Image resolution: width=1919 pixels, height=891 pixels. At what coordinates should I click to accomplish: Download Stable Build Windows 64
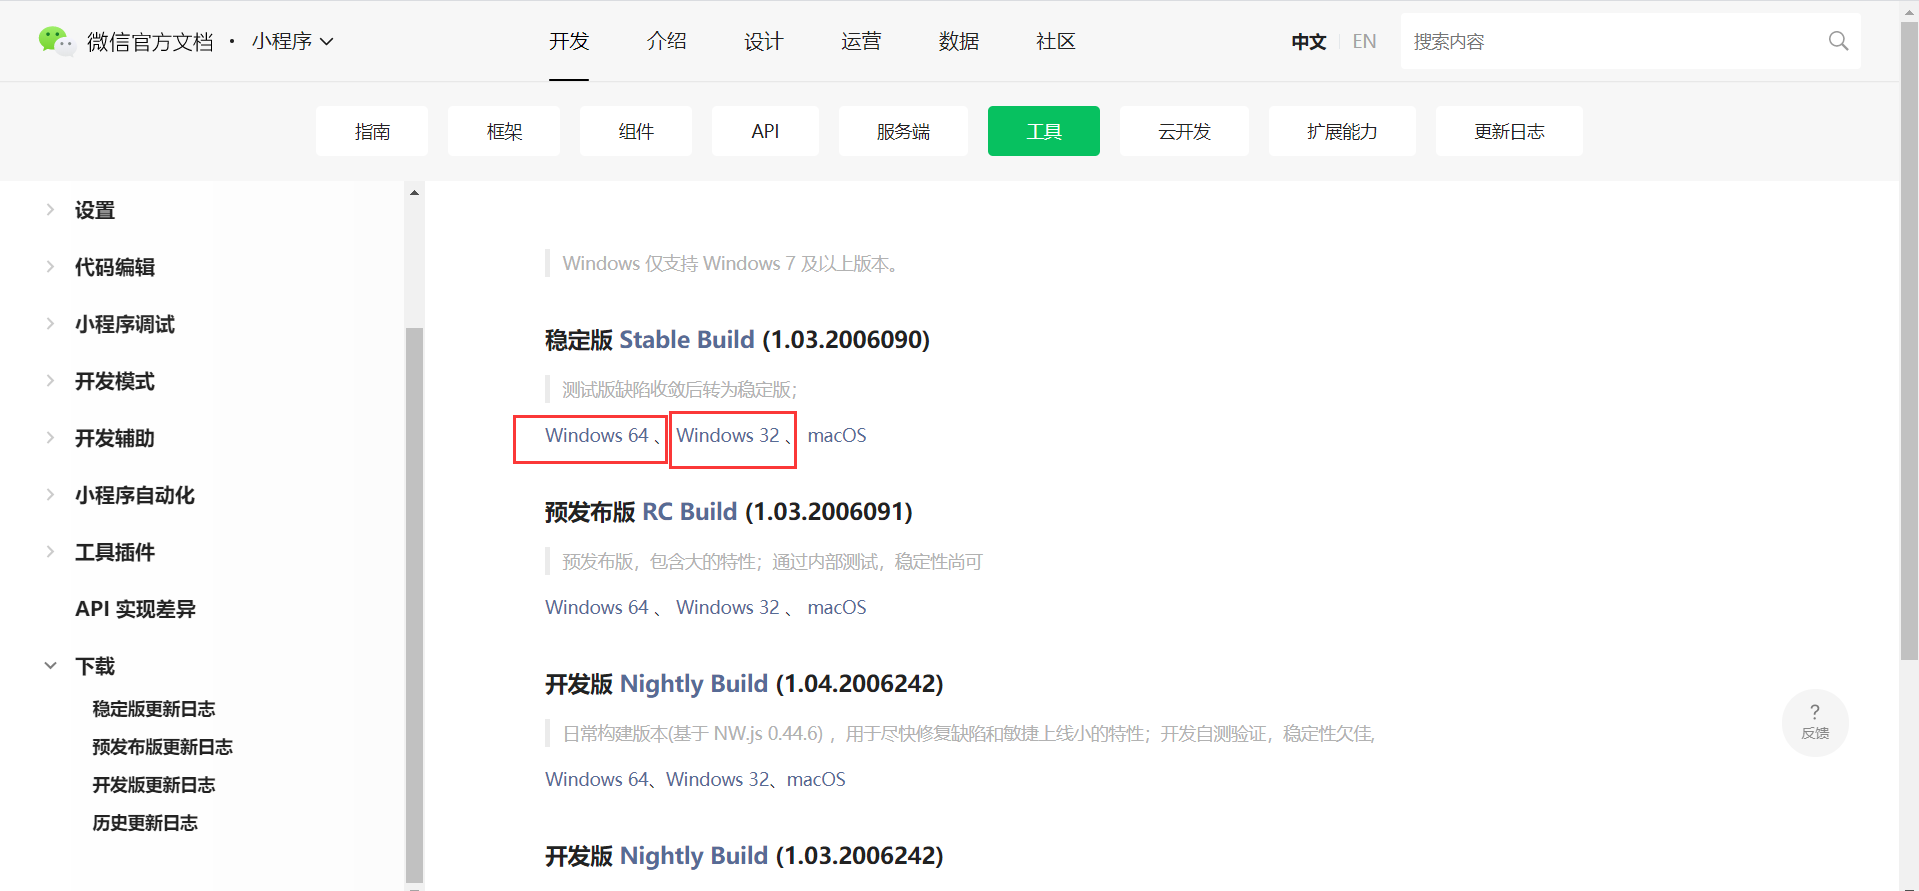(597, 435)
